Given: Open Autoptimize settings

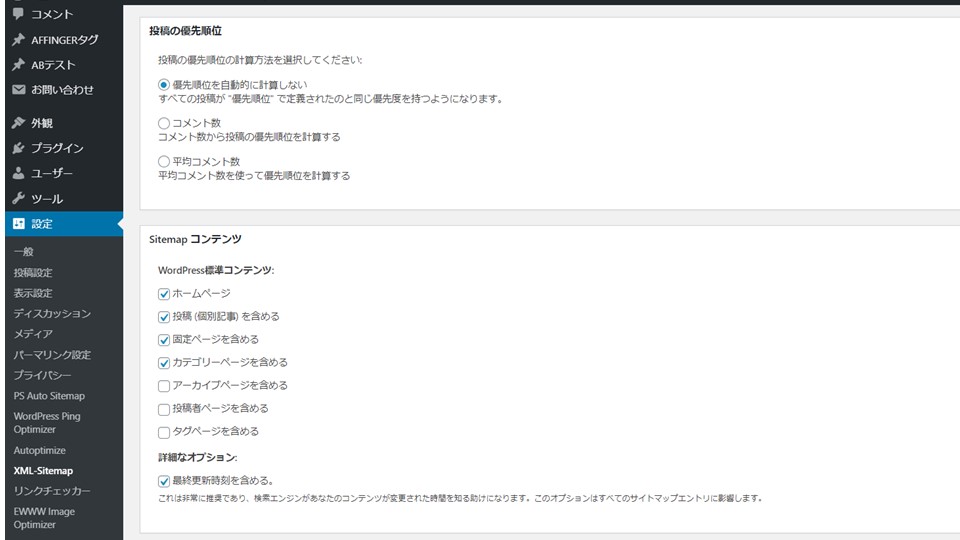Looking at the screenshot, I should click(x=39, y=450).
